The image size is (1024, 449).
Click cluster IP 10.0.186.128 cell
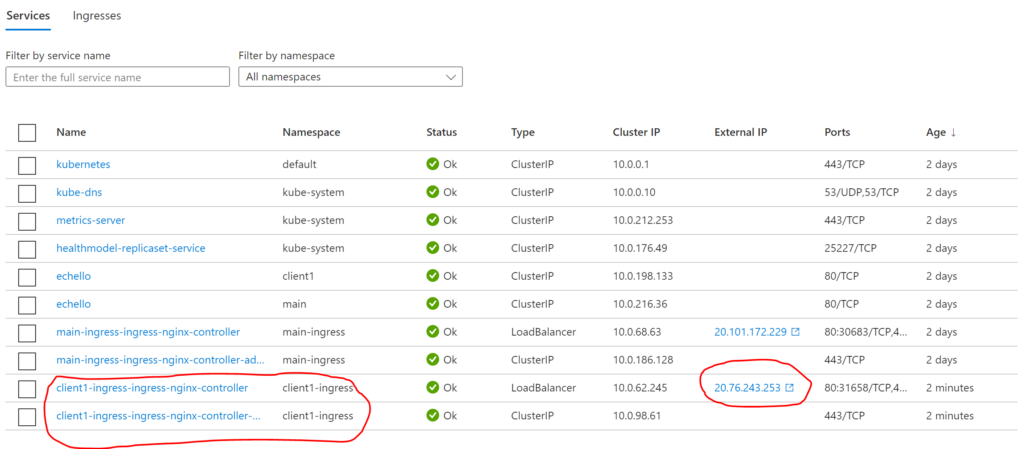[643, 360]
